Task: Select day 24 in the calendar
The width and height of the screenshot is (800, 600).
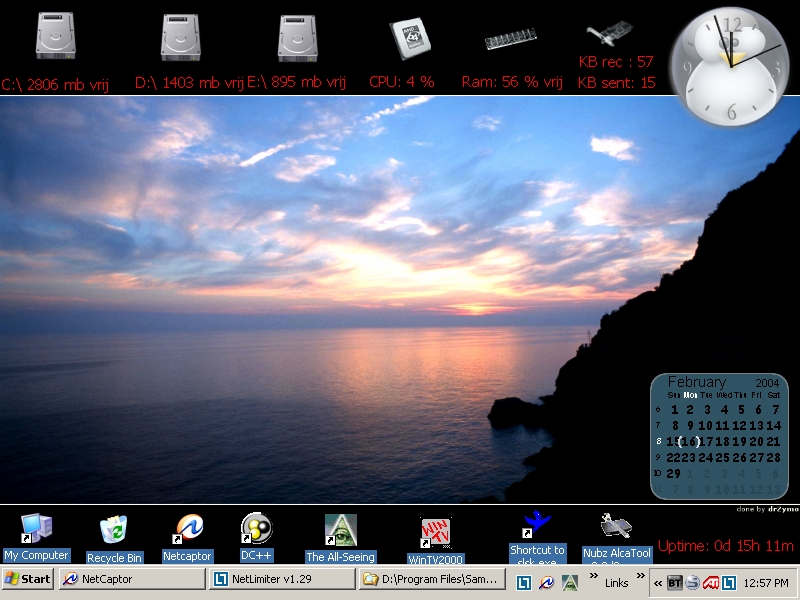Action: tap(706, 458)
